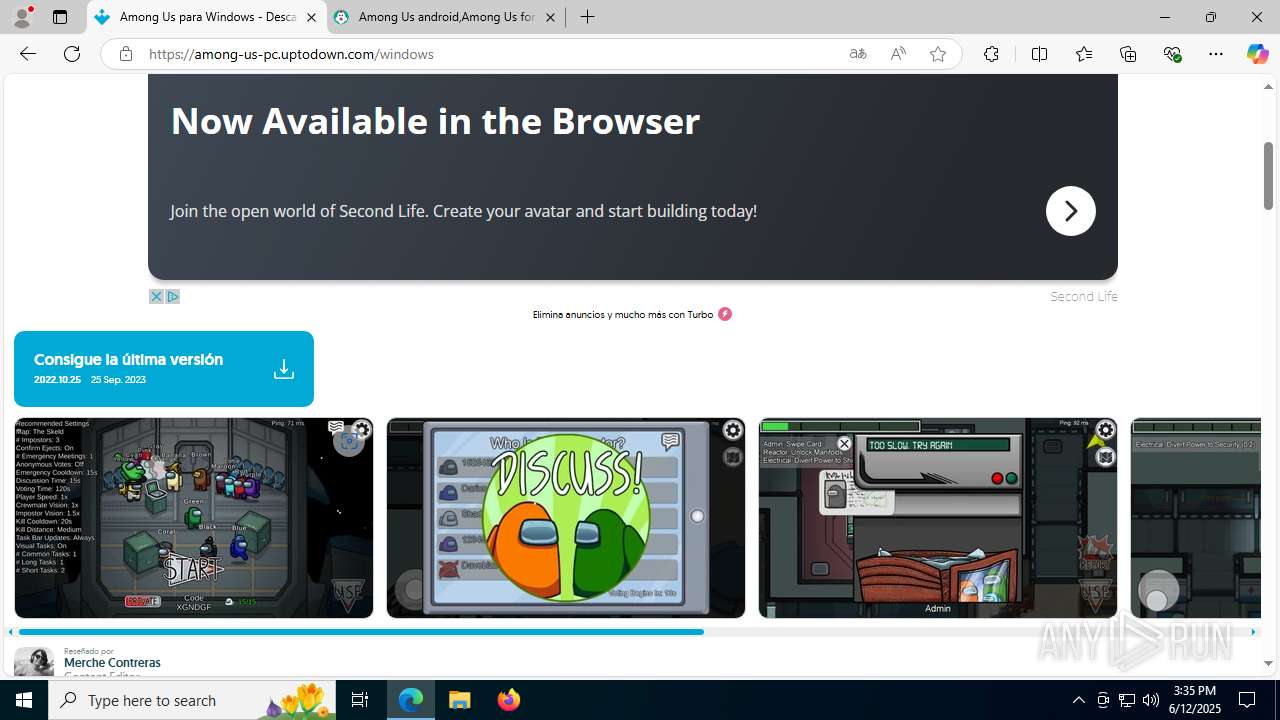Show translate options icon
This screenshot has height=720, width=1280.
(x=858, y=54)
